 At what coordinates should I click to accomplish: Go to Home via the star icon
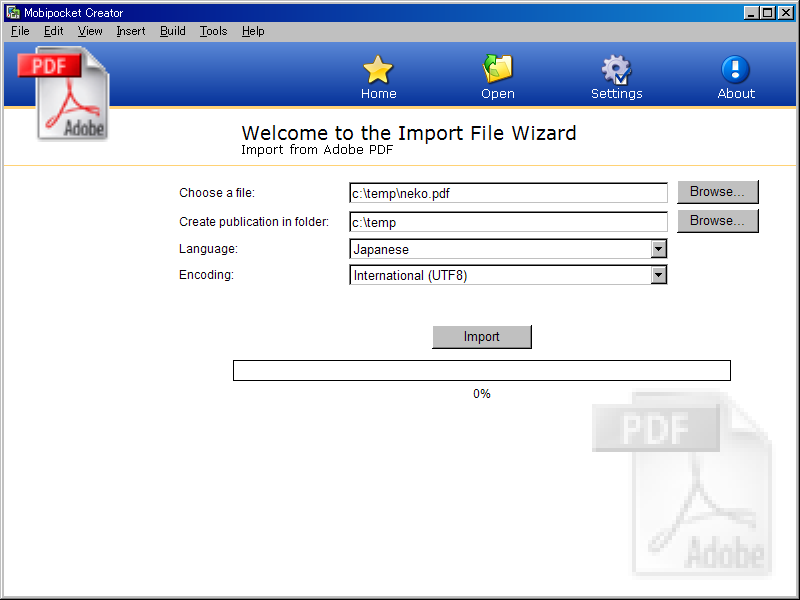point(378,69)
